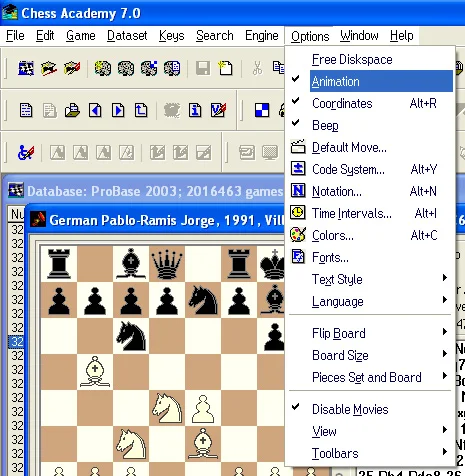
Task: Expand the Toolbars submenu
Action: coord(370,453)
